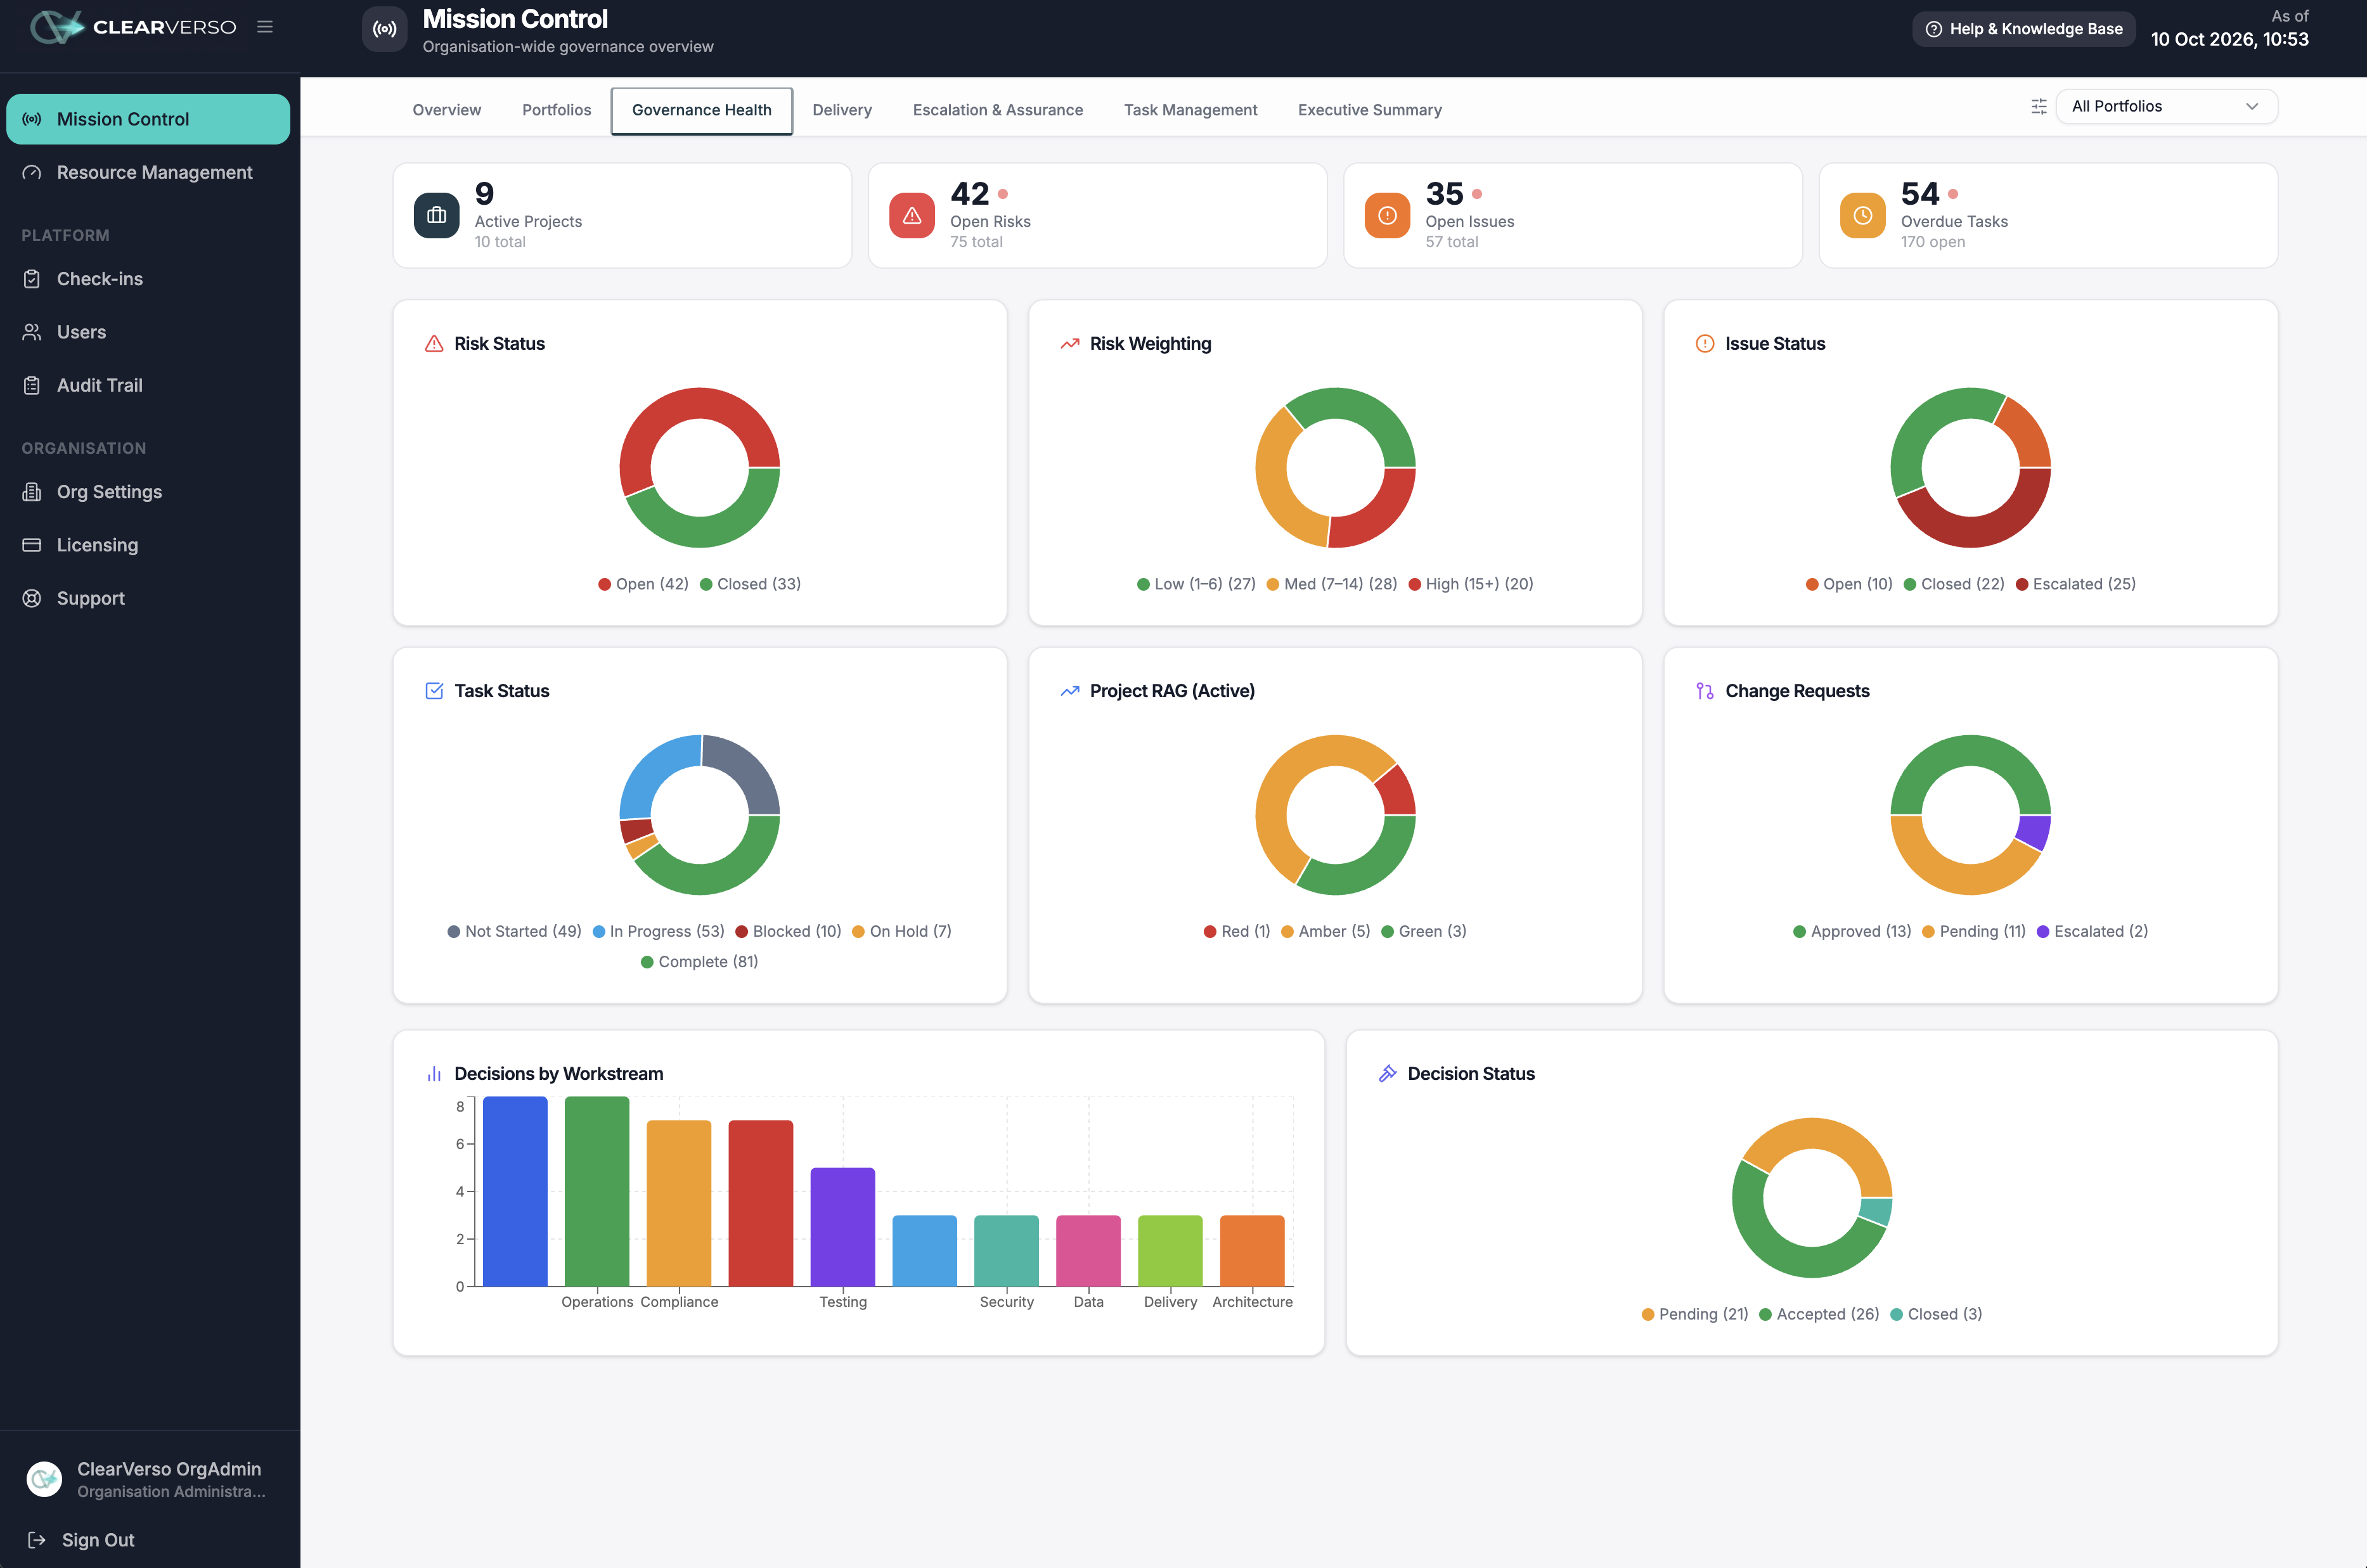Screen dimensions: 2367x1568
Task: Go to the Task Management tab
Action: click(x=1190, y=110)
